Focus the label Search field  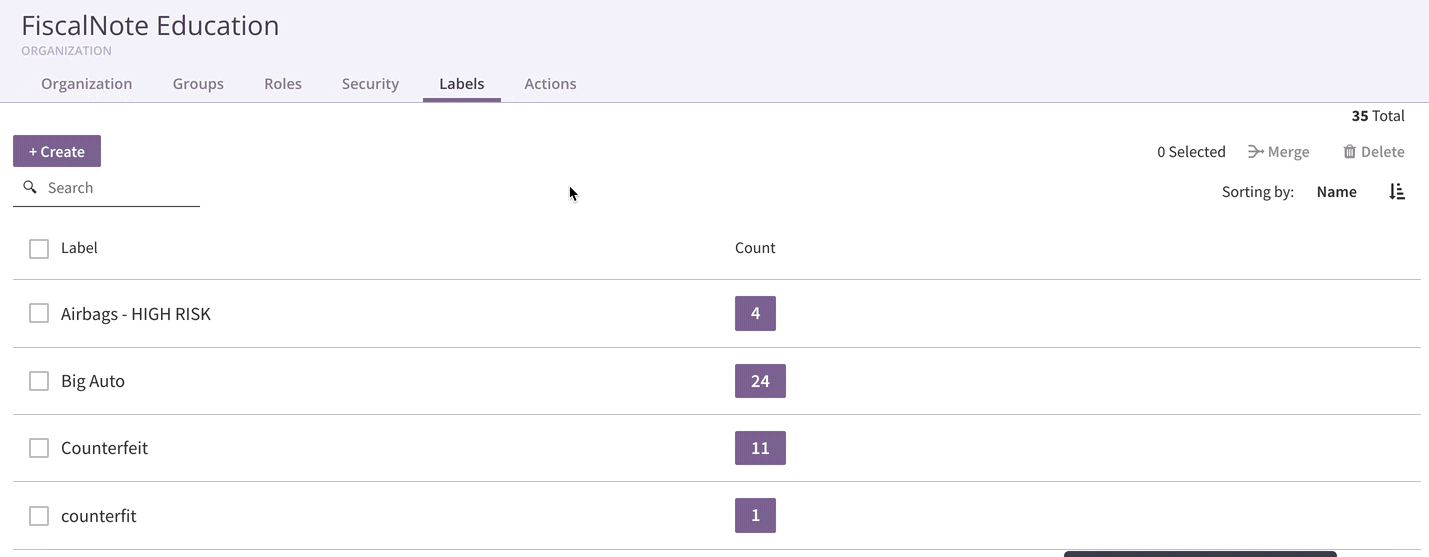coord(106,188)
